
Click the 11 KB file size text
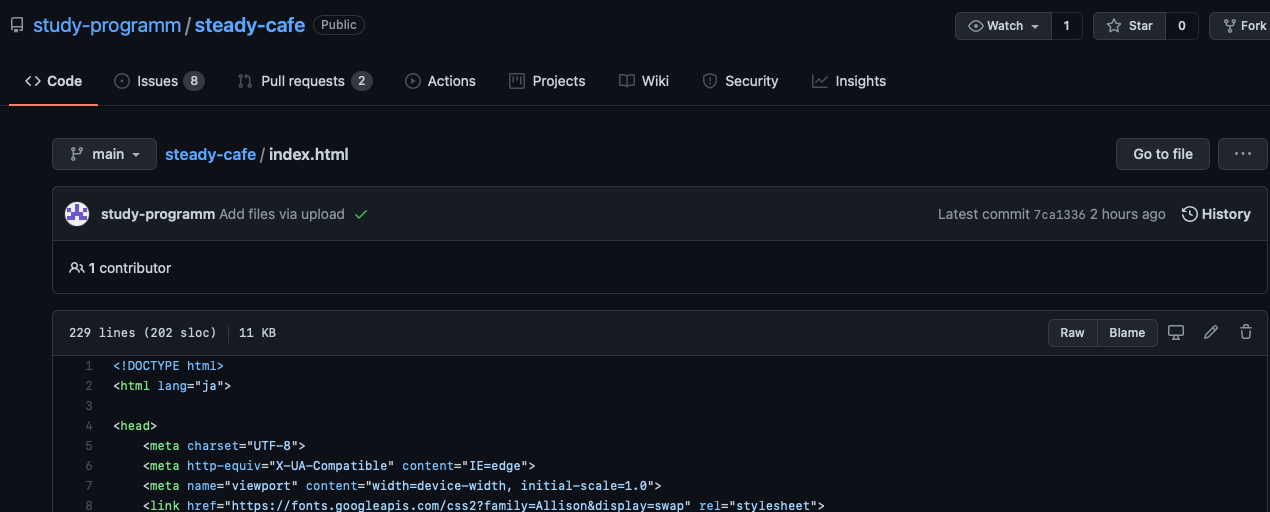[x=257, y=333]
